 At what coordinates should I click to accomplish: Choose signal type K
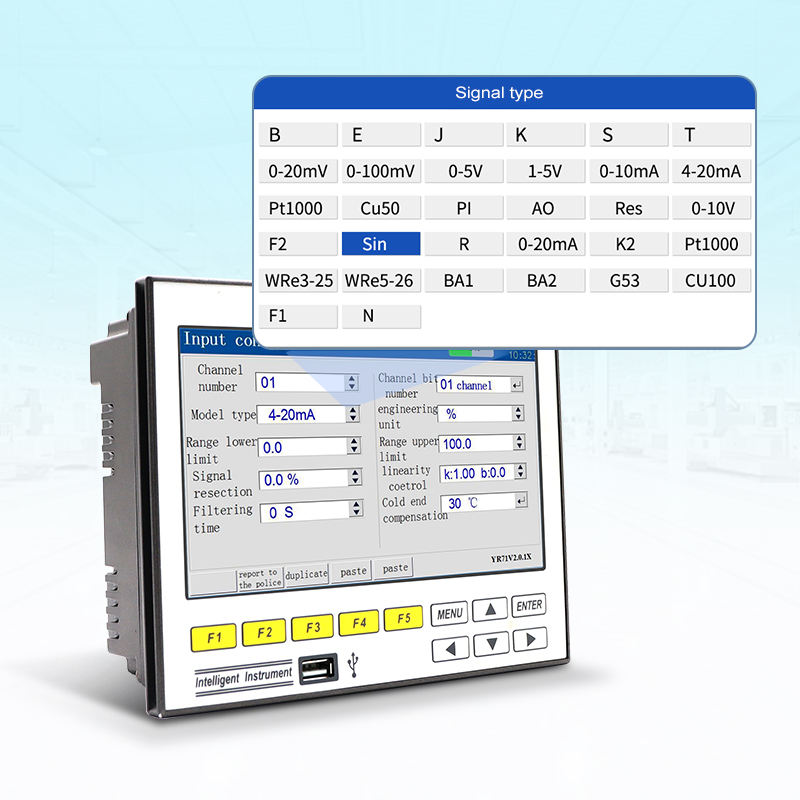point(546,135)
